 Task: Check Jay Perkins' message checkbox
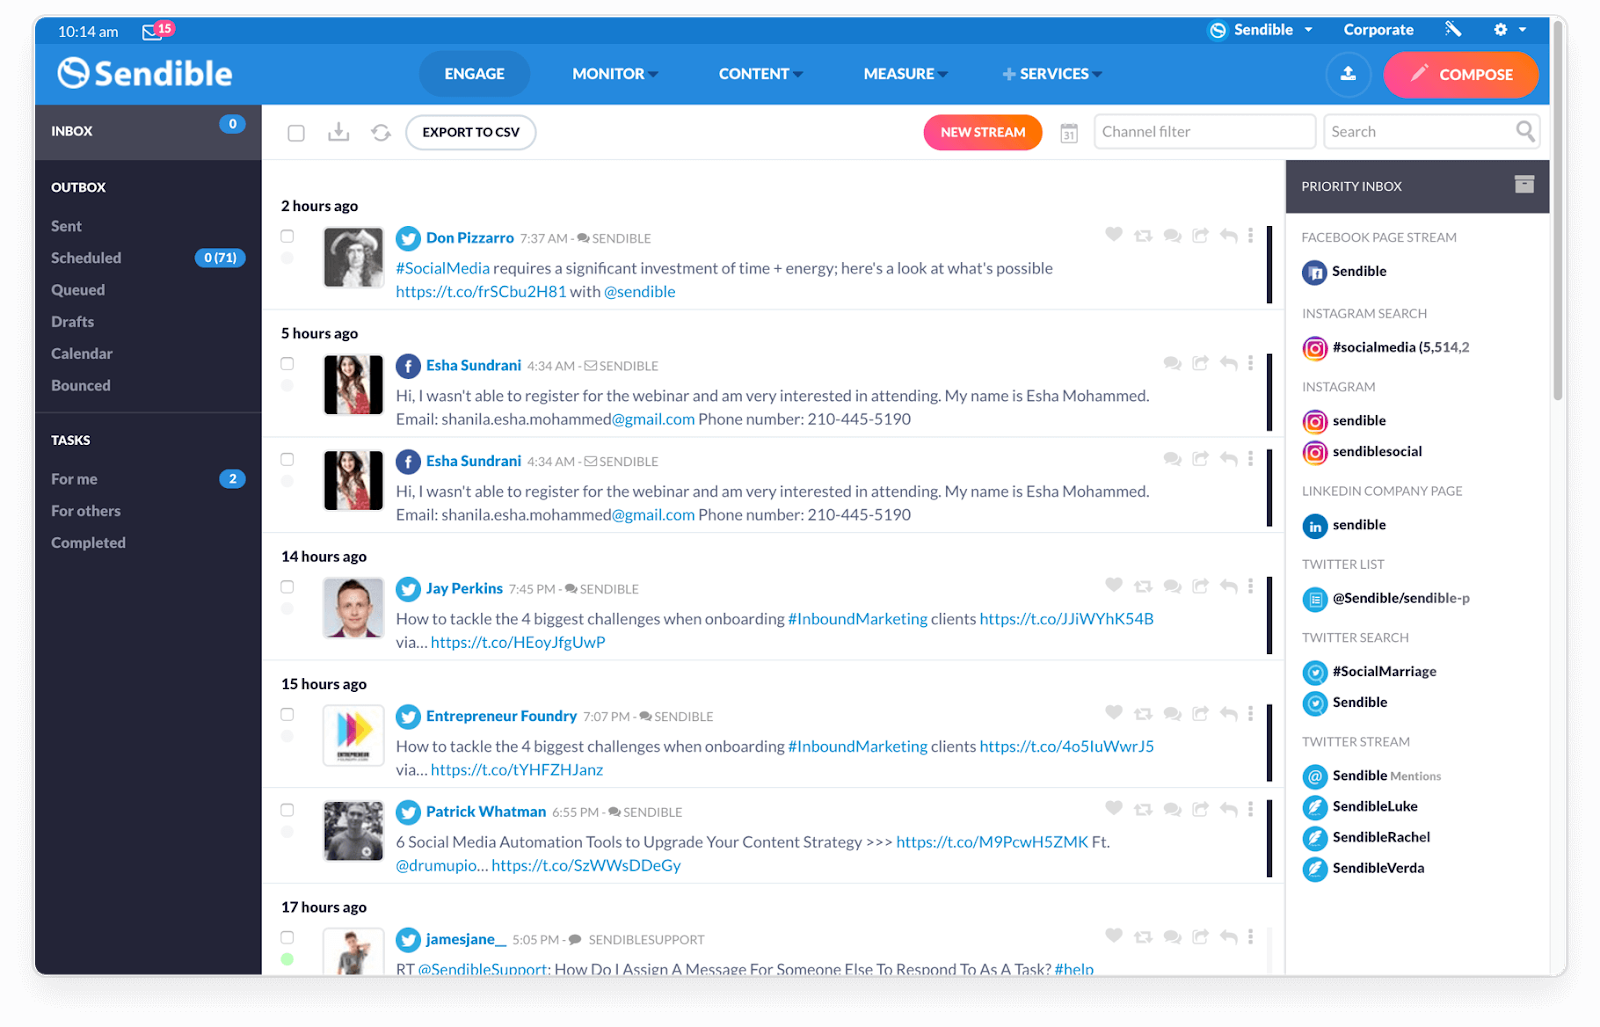point(287,587)
